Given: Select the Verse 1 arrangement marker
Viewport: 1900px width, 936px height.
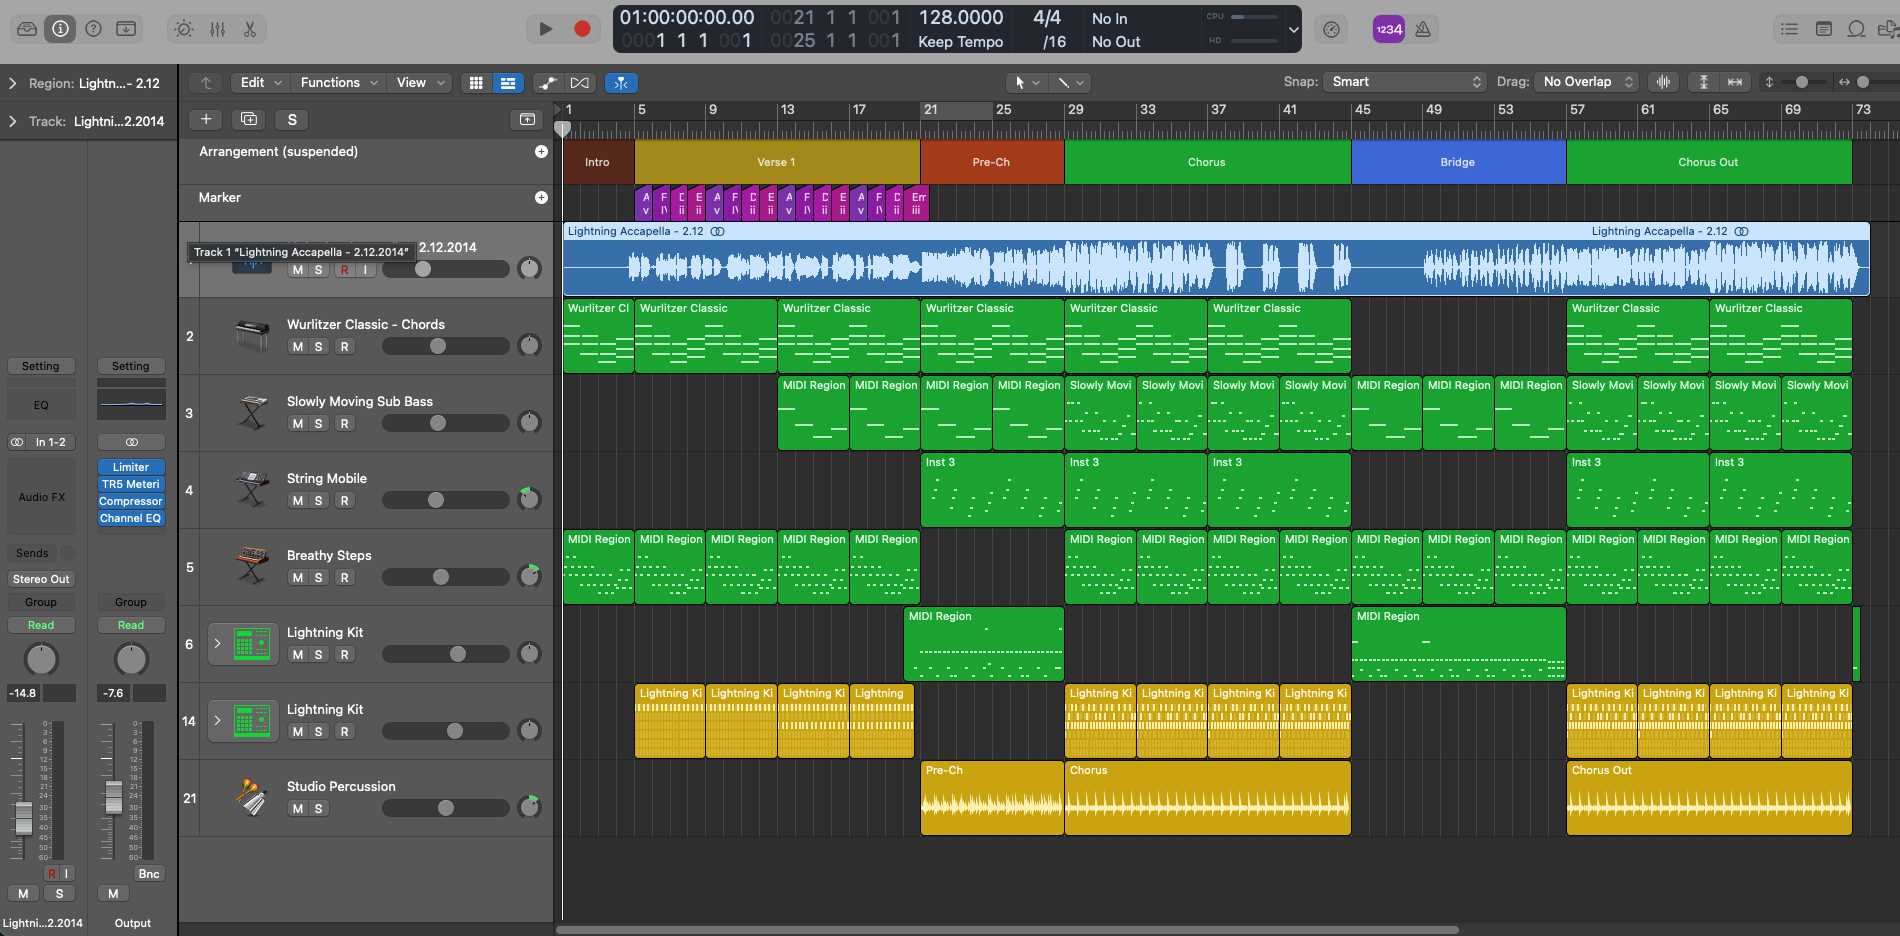Looking at the screenshot, I should [x=777, y=162].
